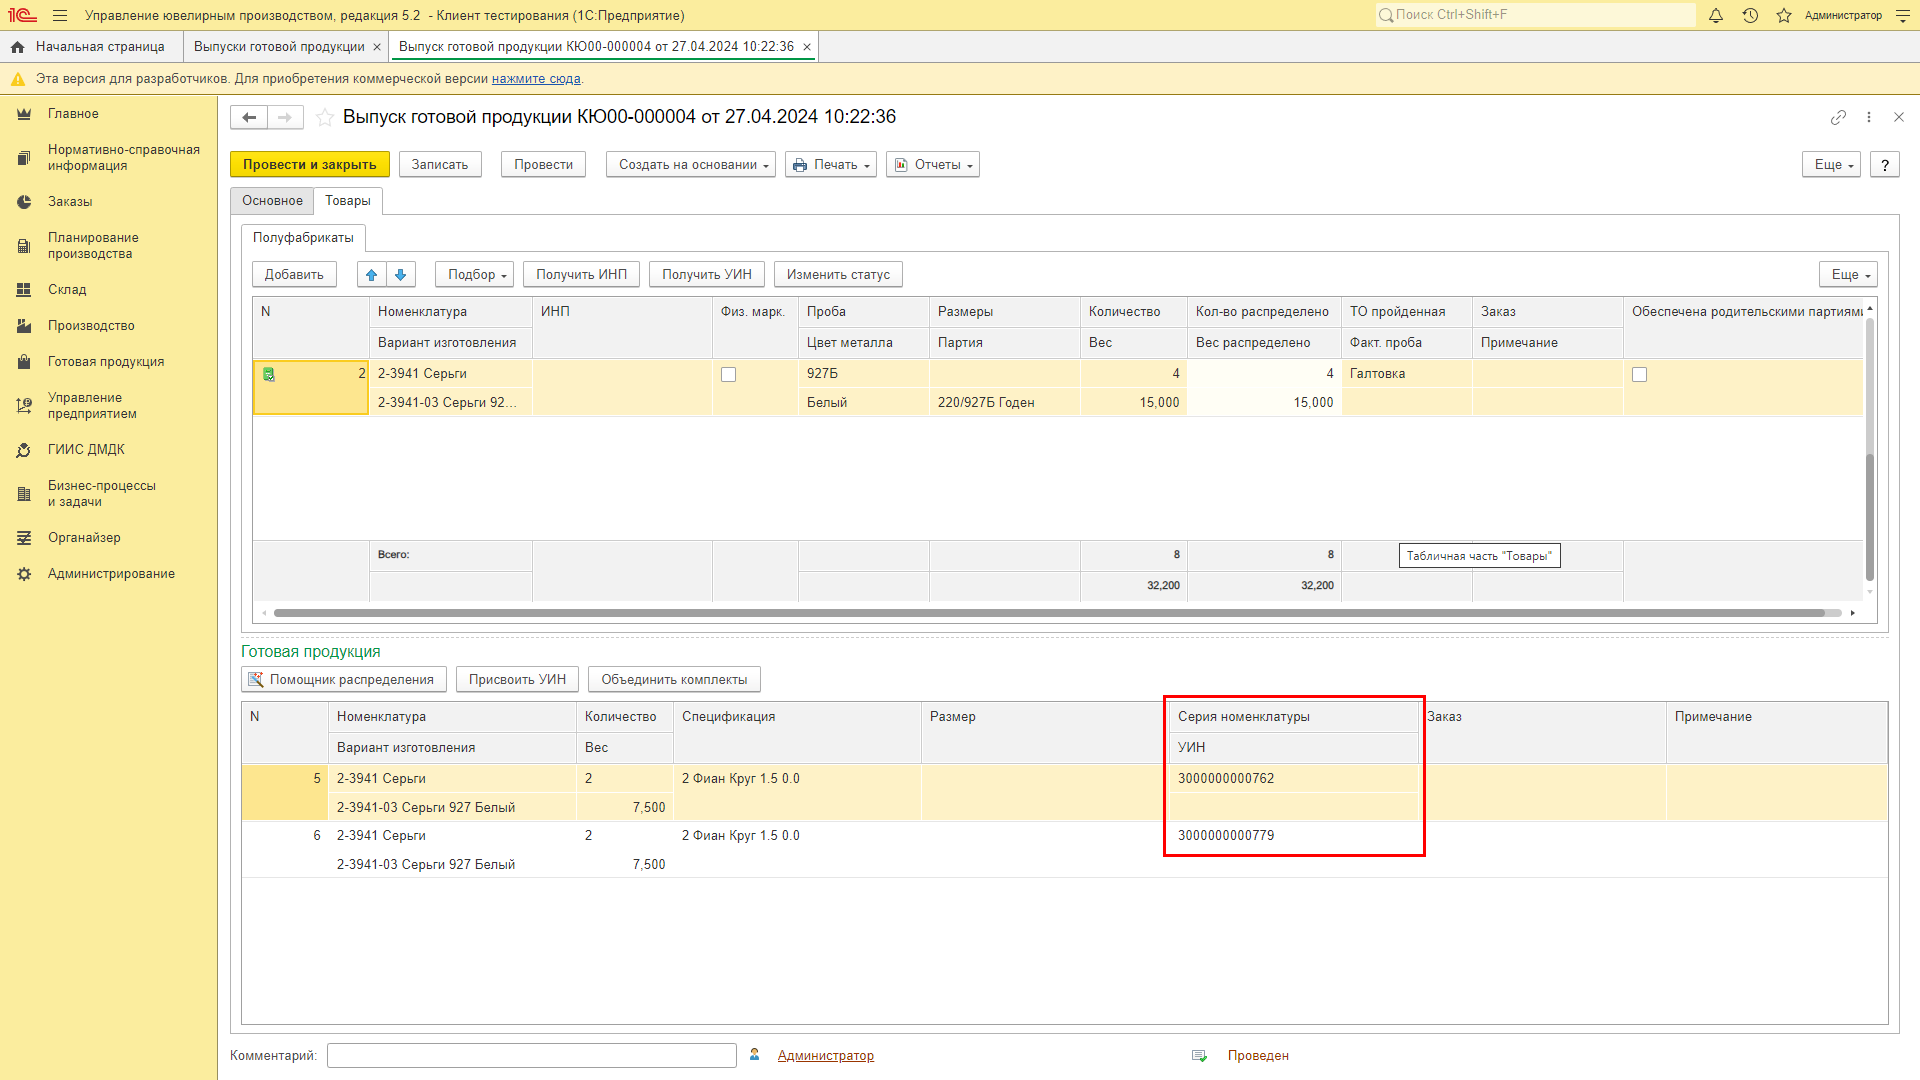Click the 'Присвоить УИН' assign icon button

(517, 678)
